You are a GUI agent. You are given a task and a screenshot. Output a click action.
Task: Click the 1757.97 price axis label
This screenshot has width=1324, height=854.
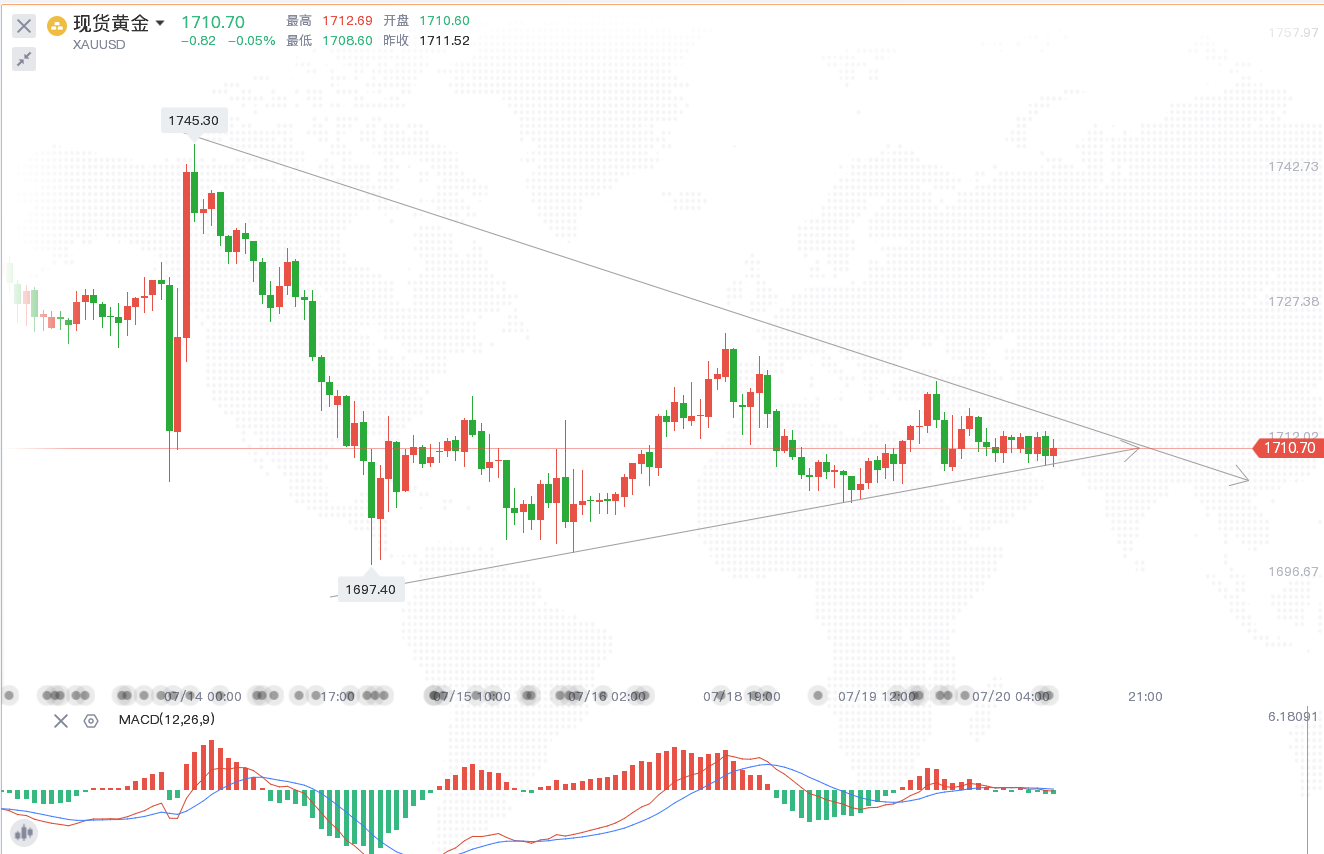tap(1292, 33)
